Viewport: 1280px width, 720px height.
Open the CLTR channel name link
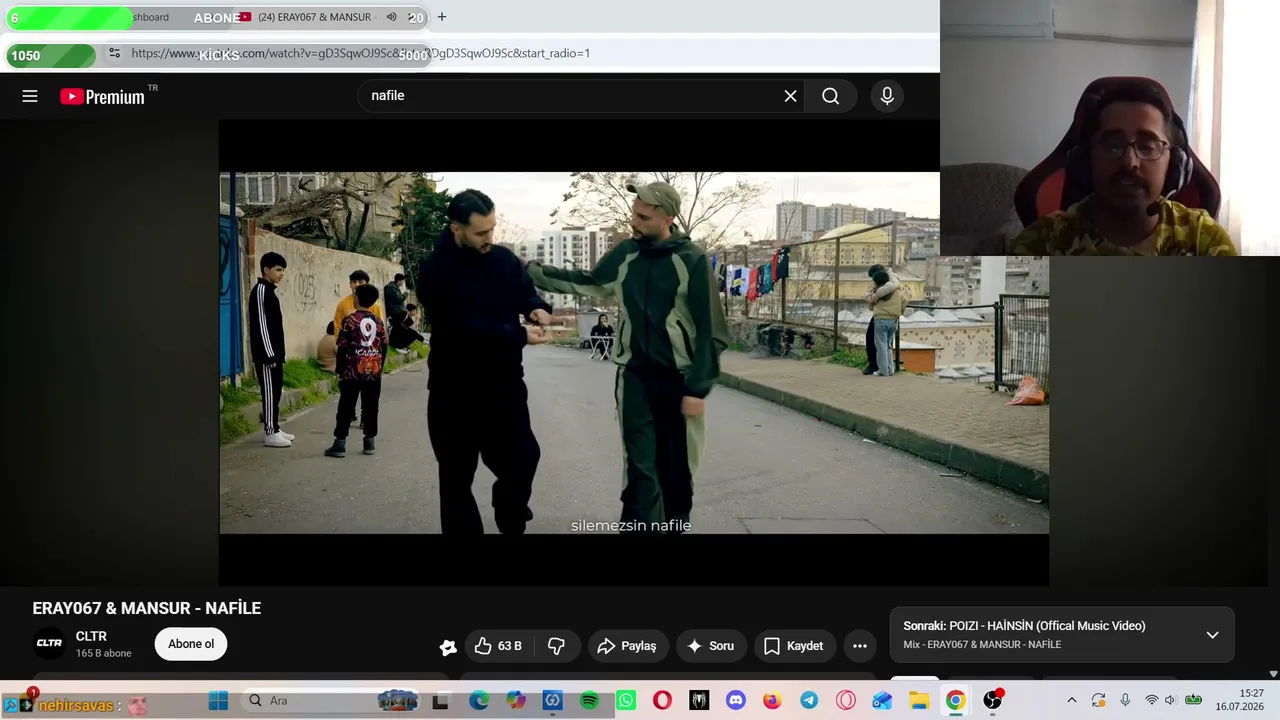91,636
